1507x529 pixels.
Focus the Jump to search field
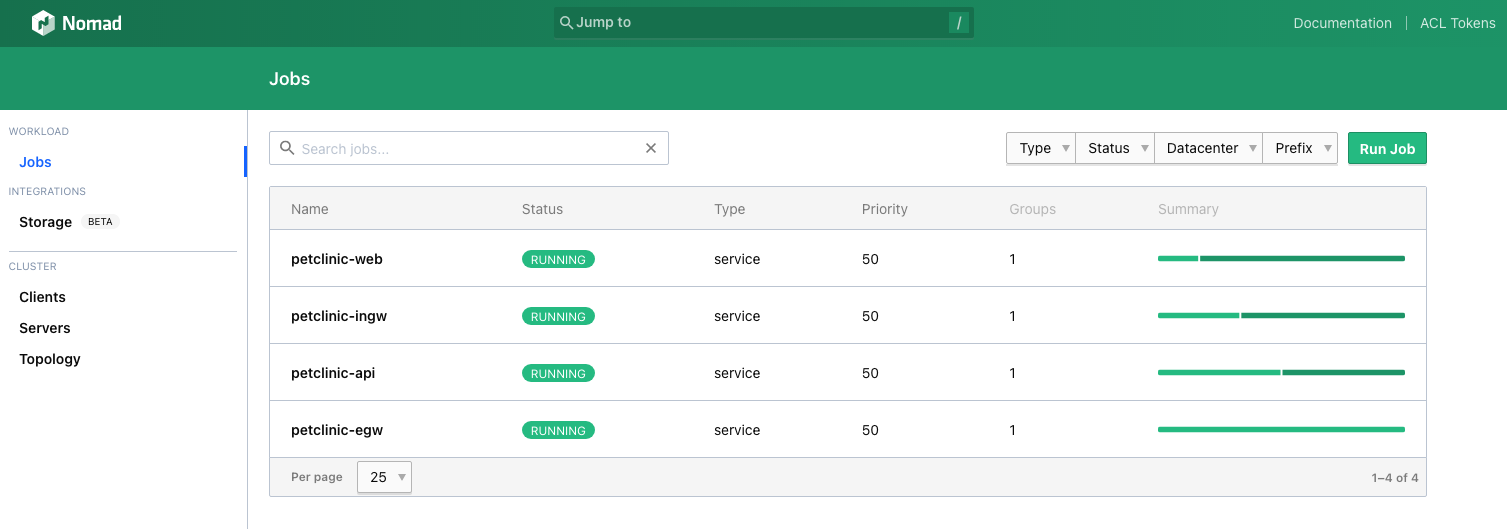tap(764, 23)
